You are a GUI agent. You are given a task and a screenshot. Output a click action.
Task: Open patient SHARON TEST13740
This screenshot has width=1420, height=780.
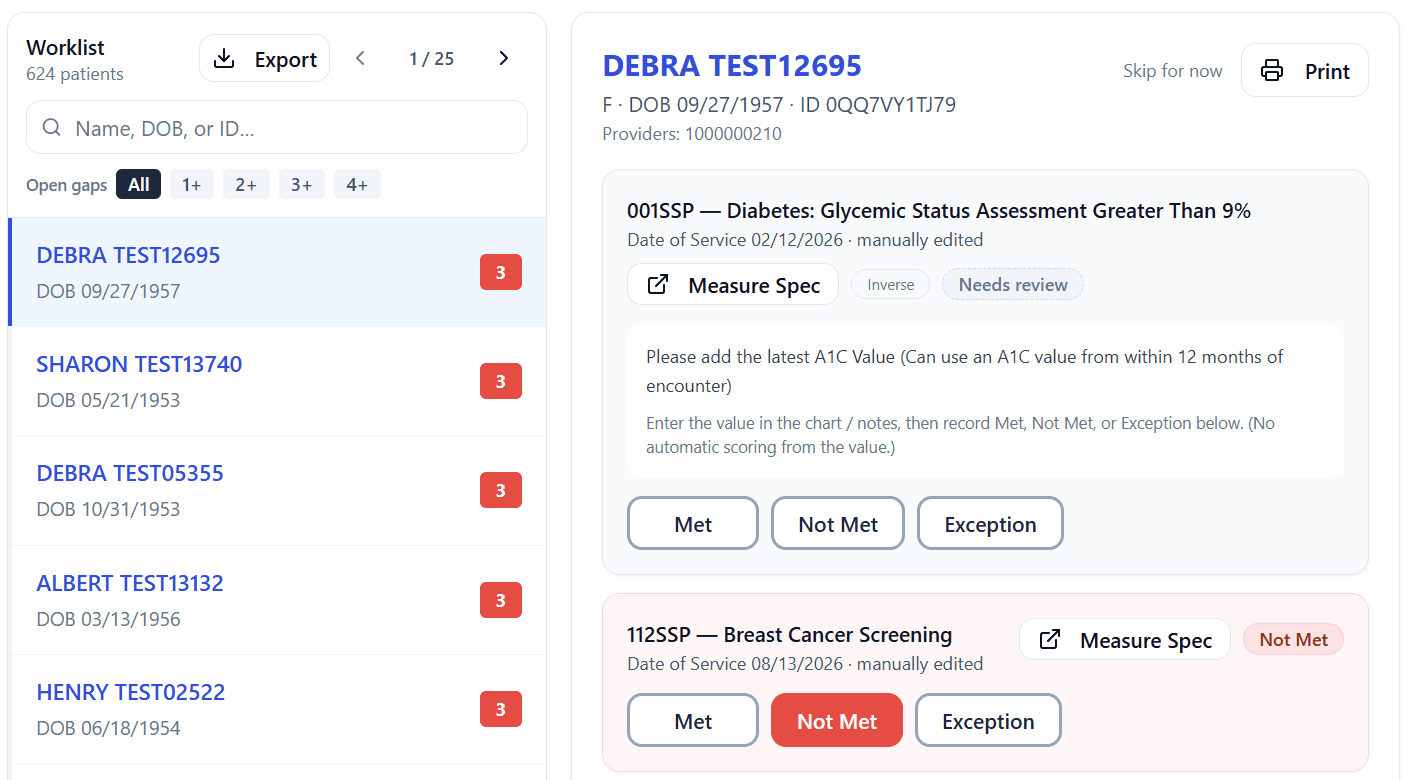[277, 381]
